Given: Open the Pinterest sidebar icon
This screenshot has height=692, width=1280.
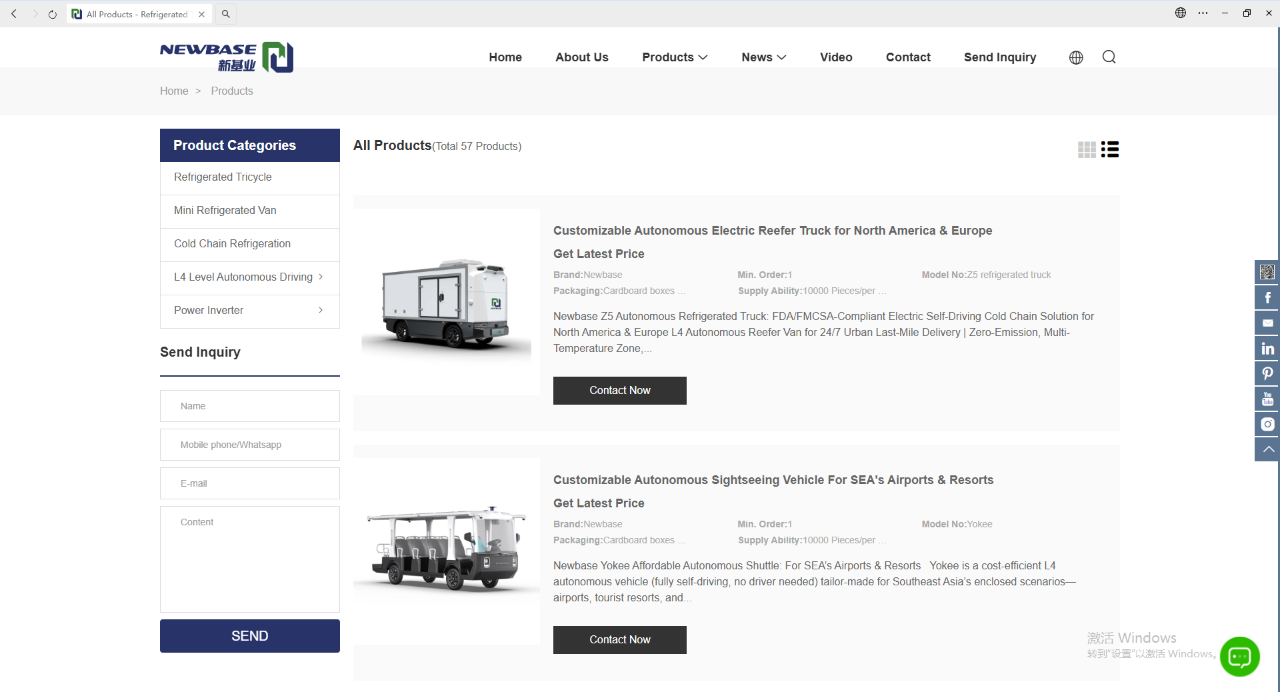Looking at the screenshot, I should 1267,373.
